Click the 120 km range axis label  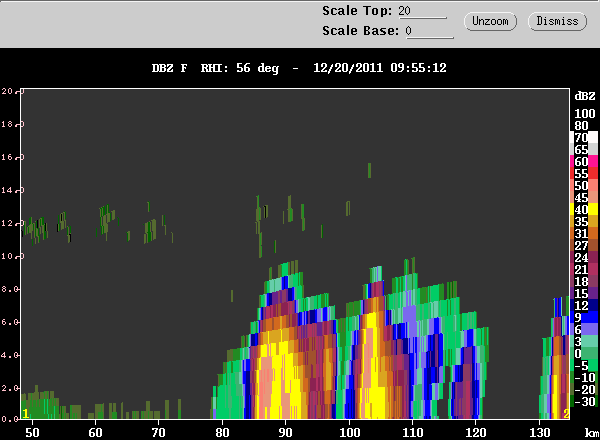point(476,433)
